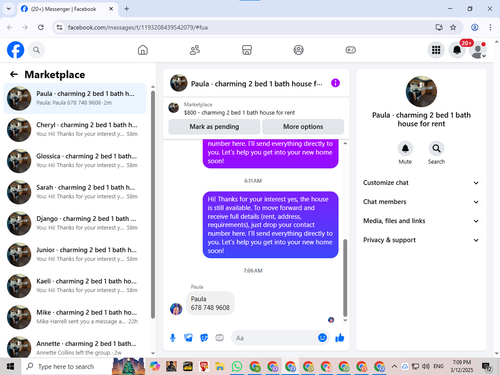Open the $800 charming 2 bed listing link
This screenshot has height=375, width=500.
coord(239,113)
